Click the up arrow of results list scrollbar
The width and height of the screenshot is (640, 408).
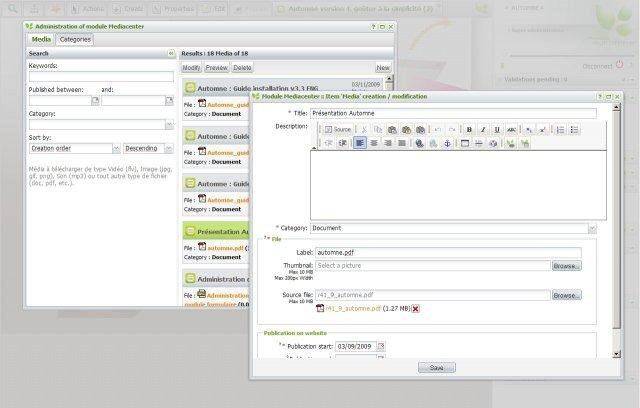(x=389, y=78)
